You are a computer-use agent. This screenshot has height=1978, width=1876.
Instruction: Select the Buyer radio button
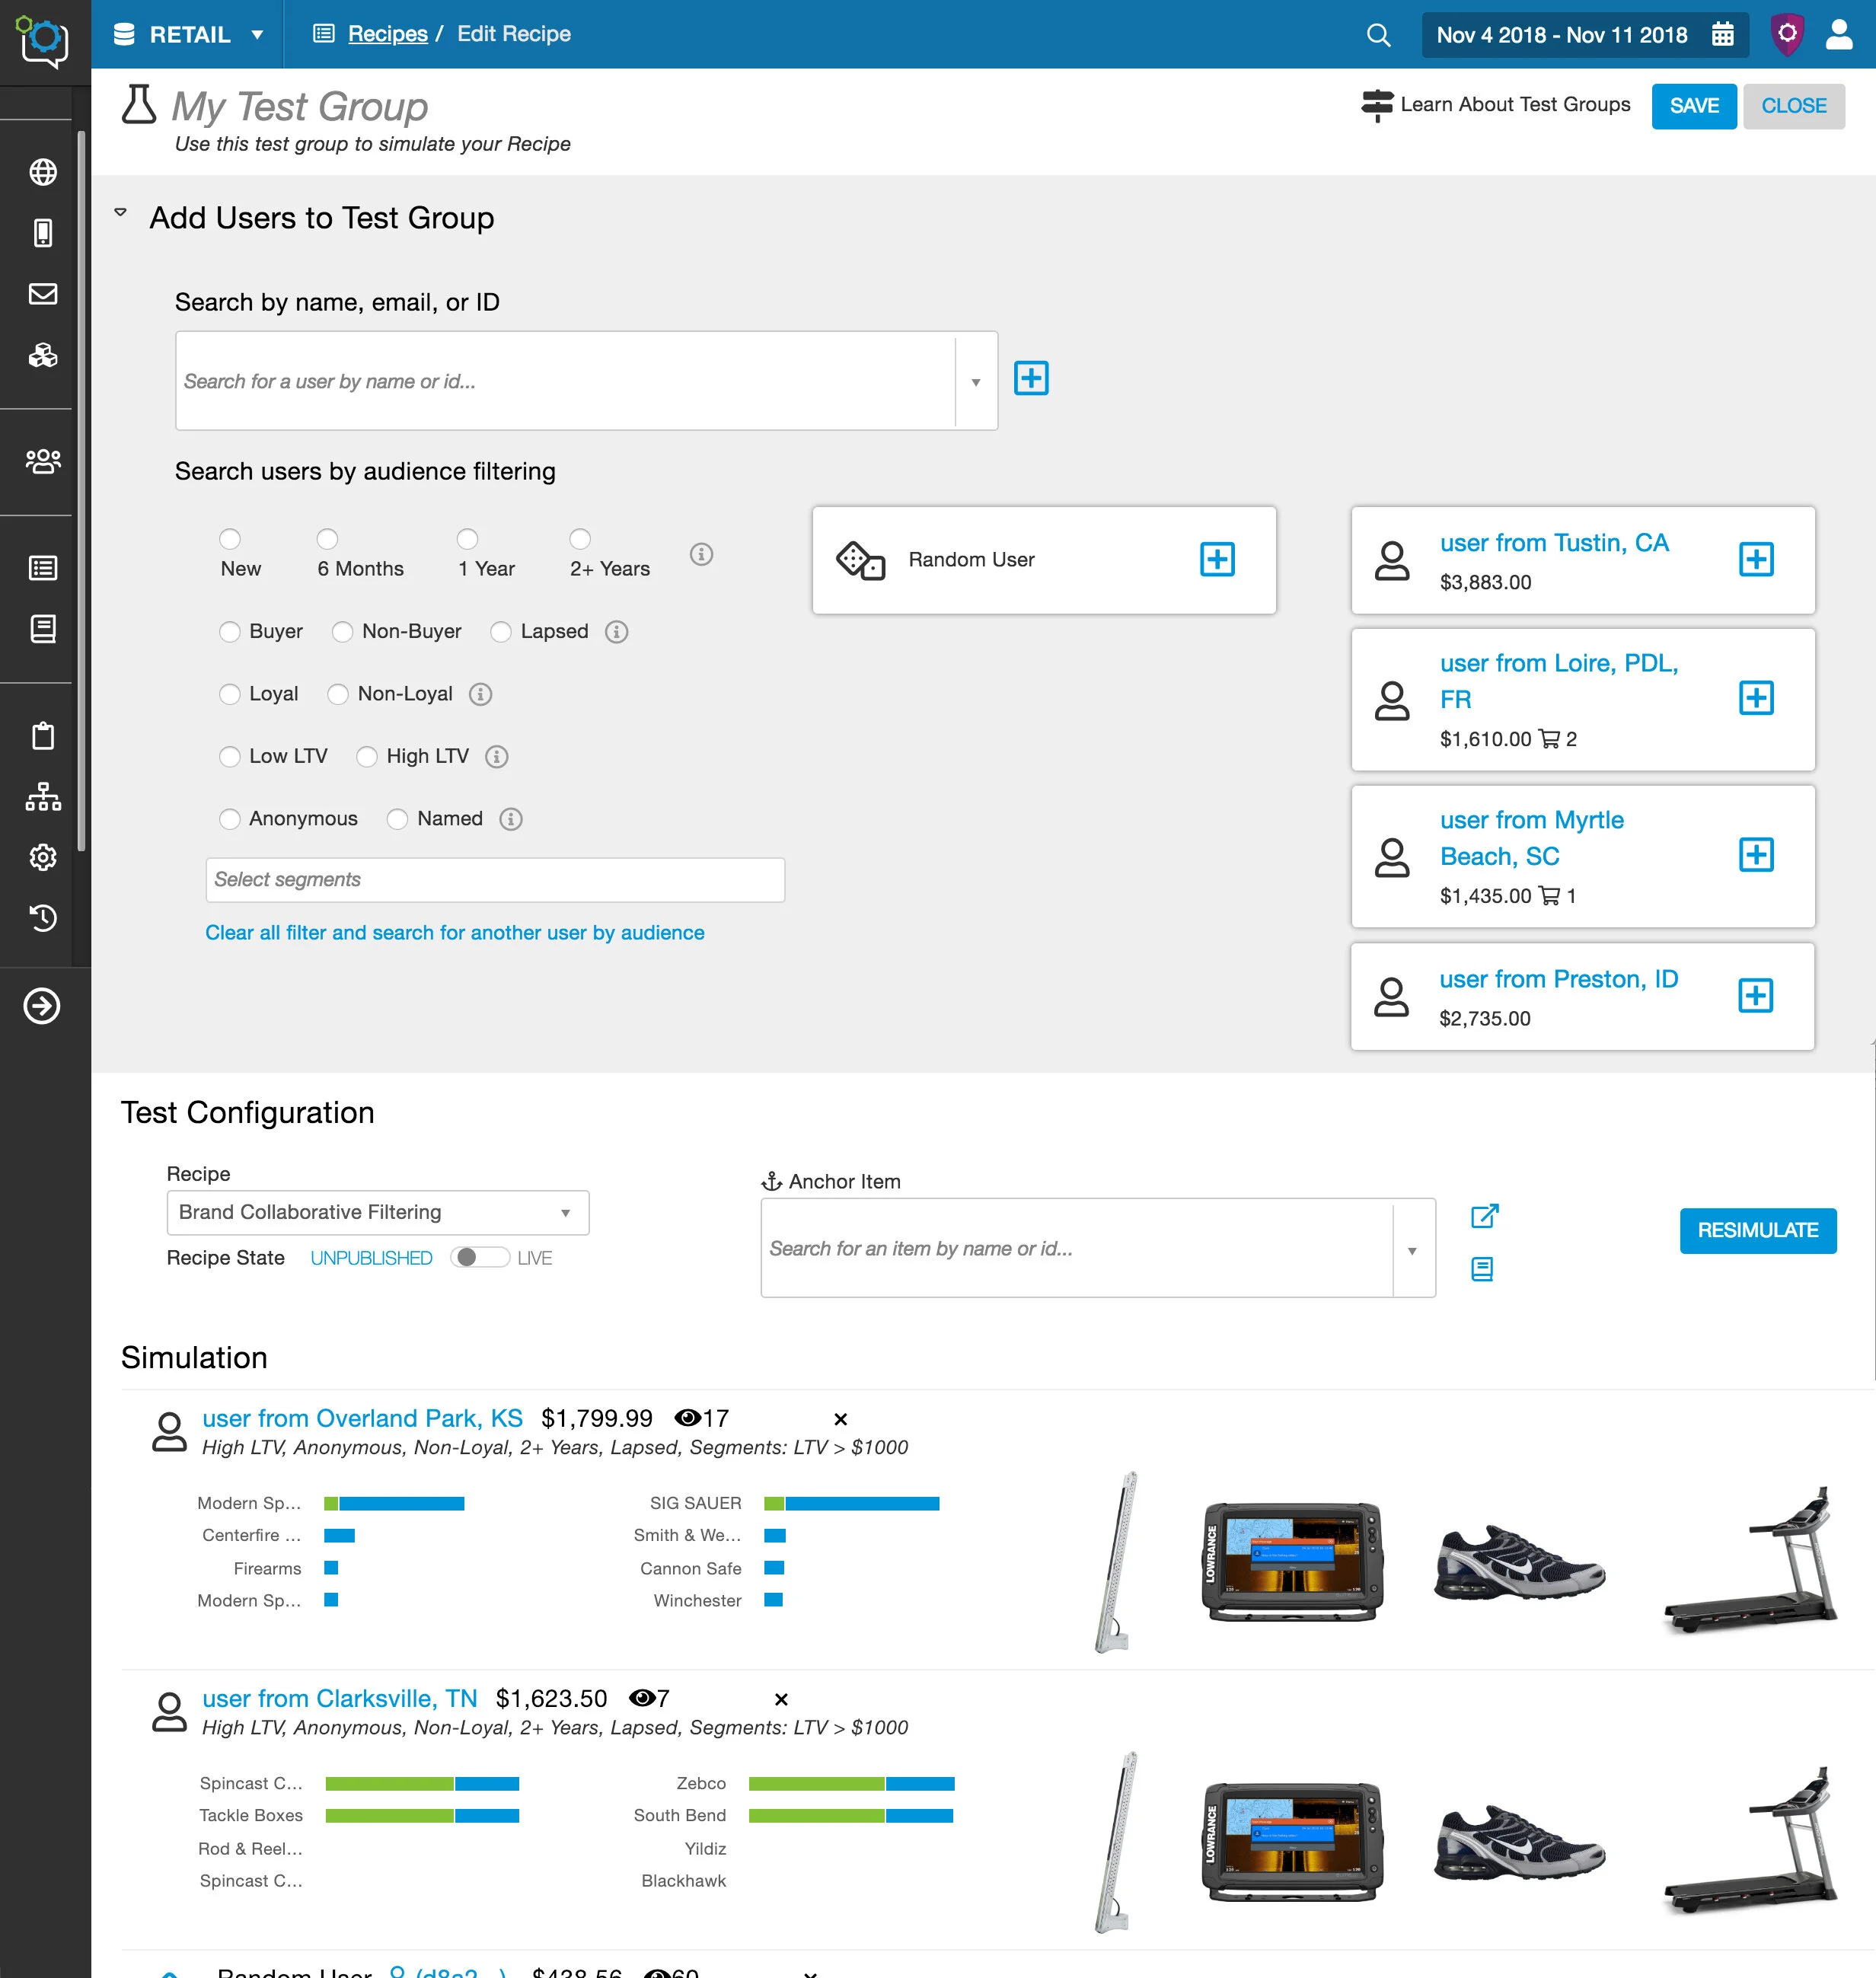230,632
